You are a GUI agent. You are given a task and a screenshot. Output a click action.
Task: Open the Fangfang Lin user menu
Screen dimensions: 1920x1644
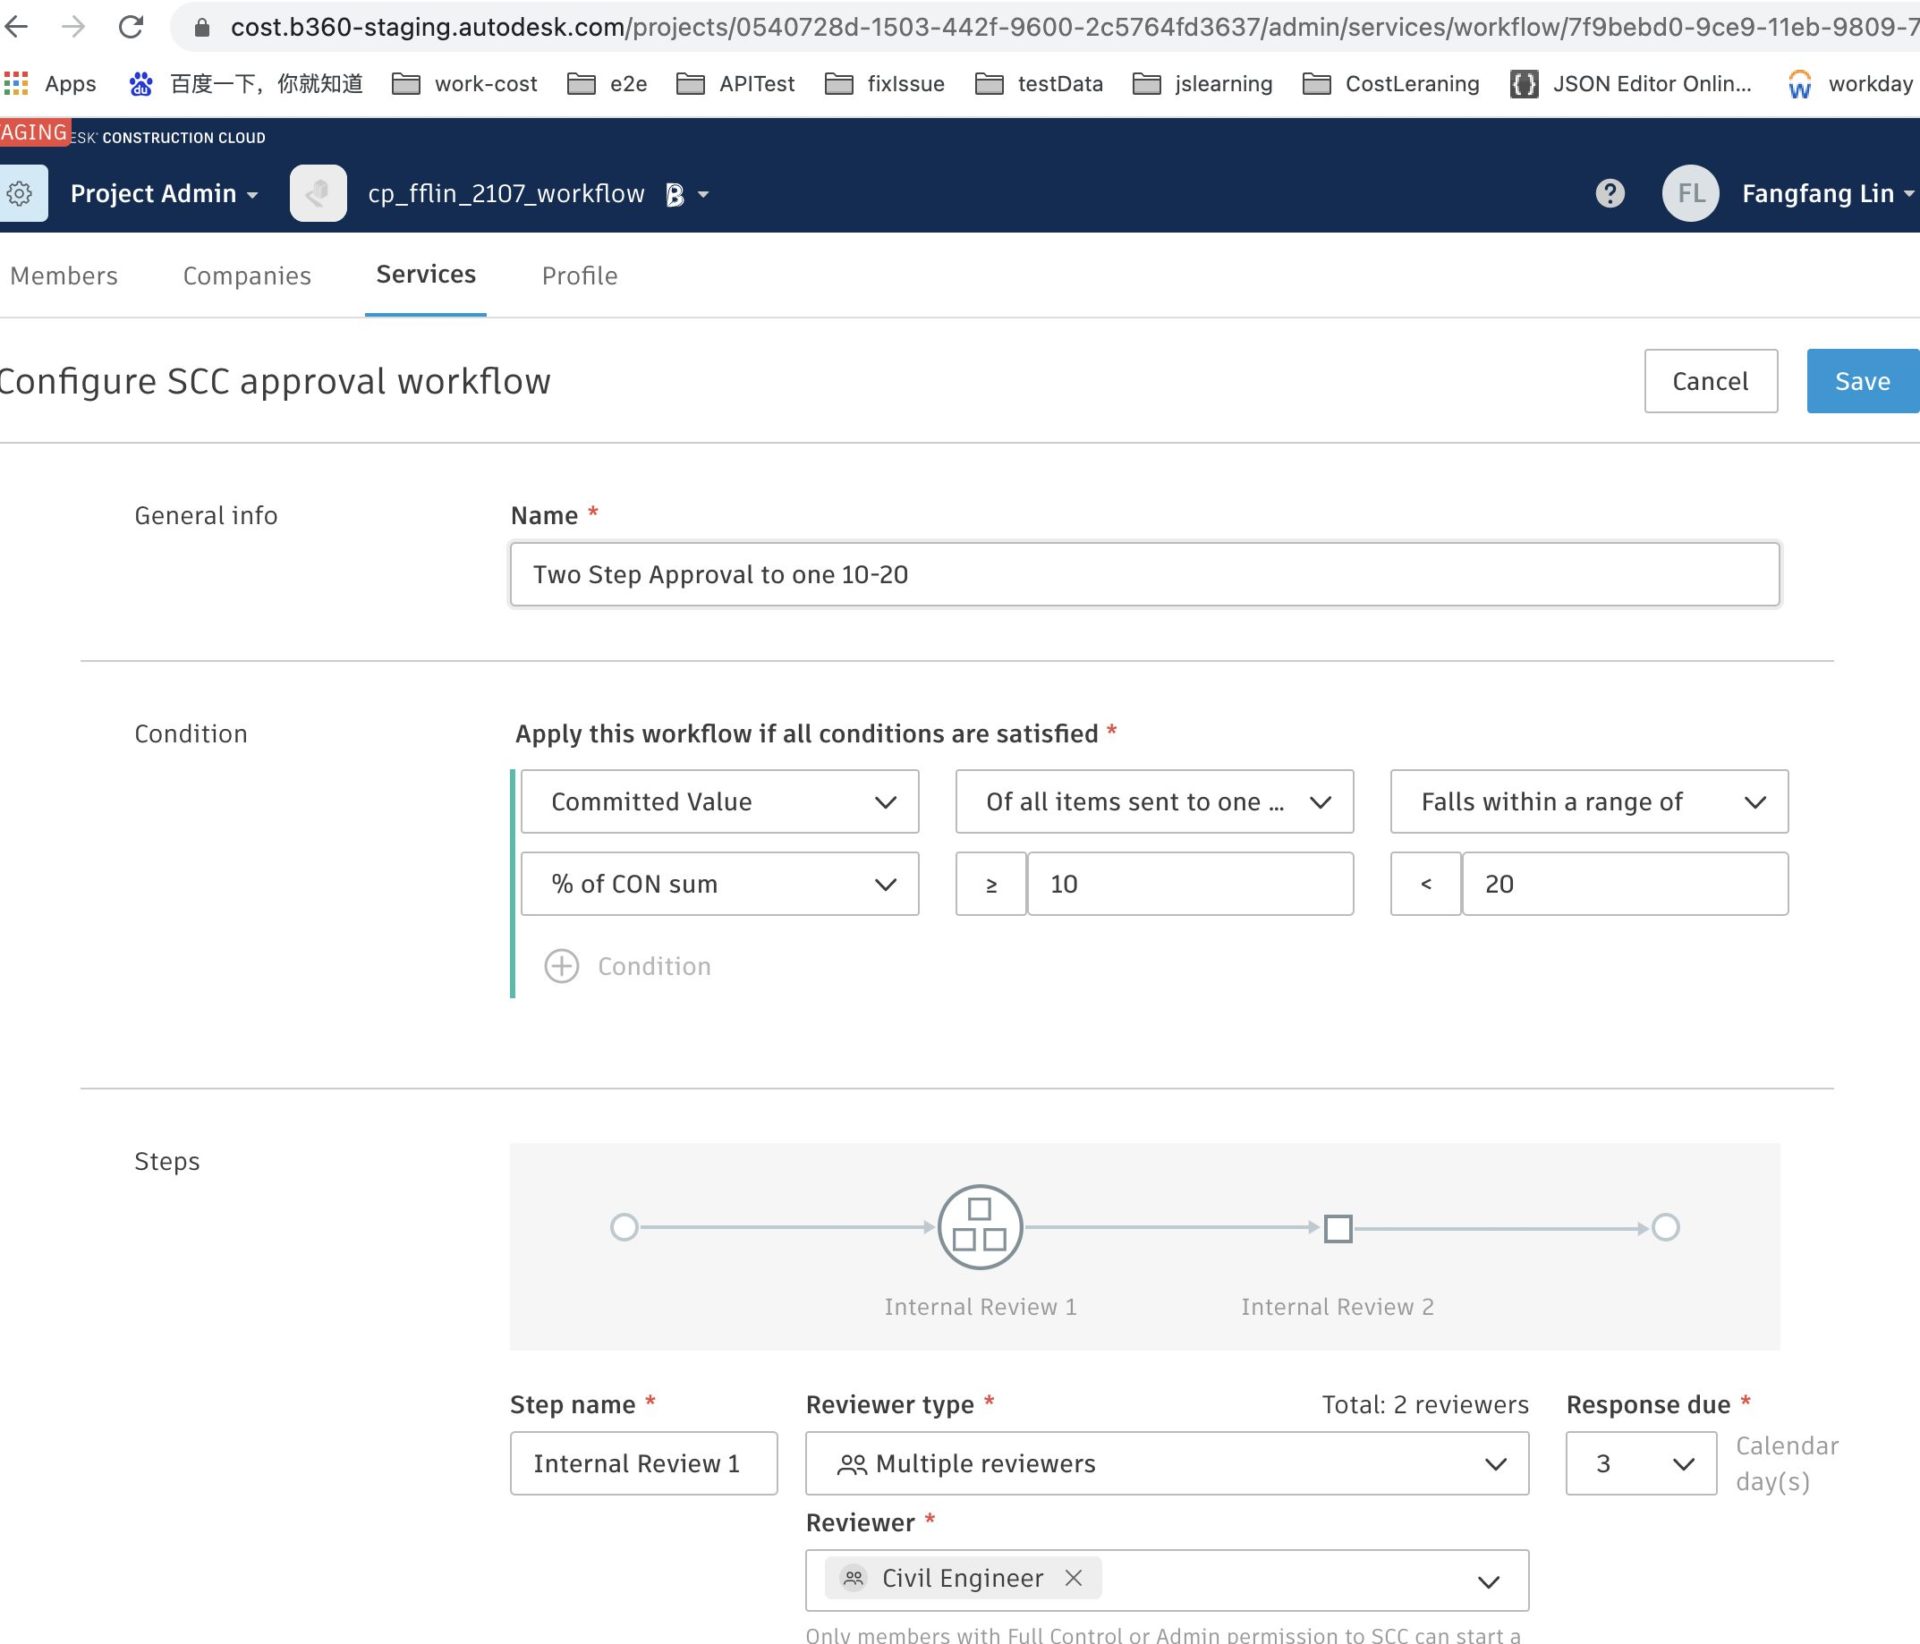pyautogui.click(x=1828, y=193)
